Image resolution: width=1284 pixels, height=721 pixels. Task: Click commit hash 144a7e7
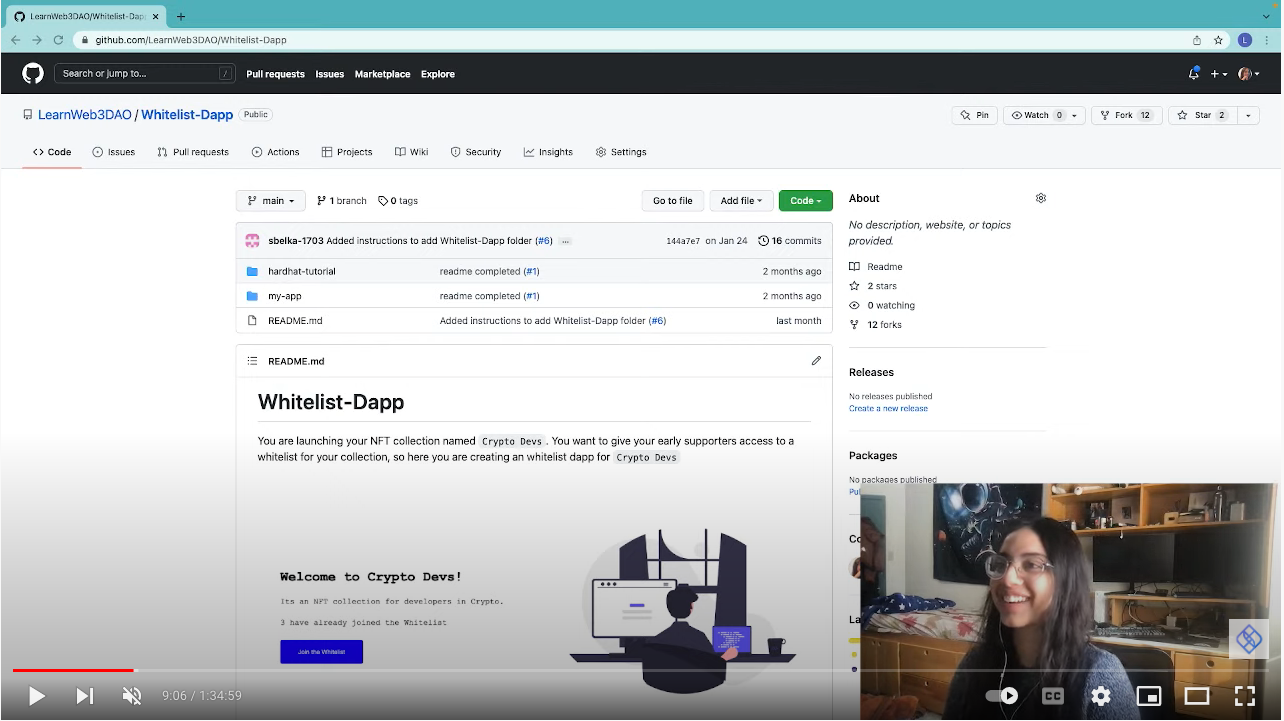click(682, 241)
